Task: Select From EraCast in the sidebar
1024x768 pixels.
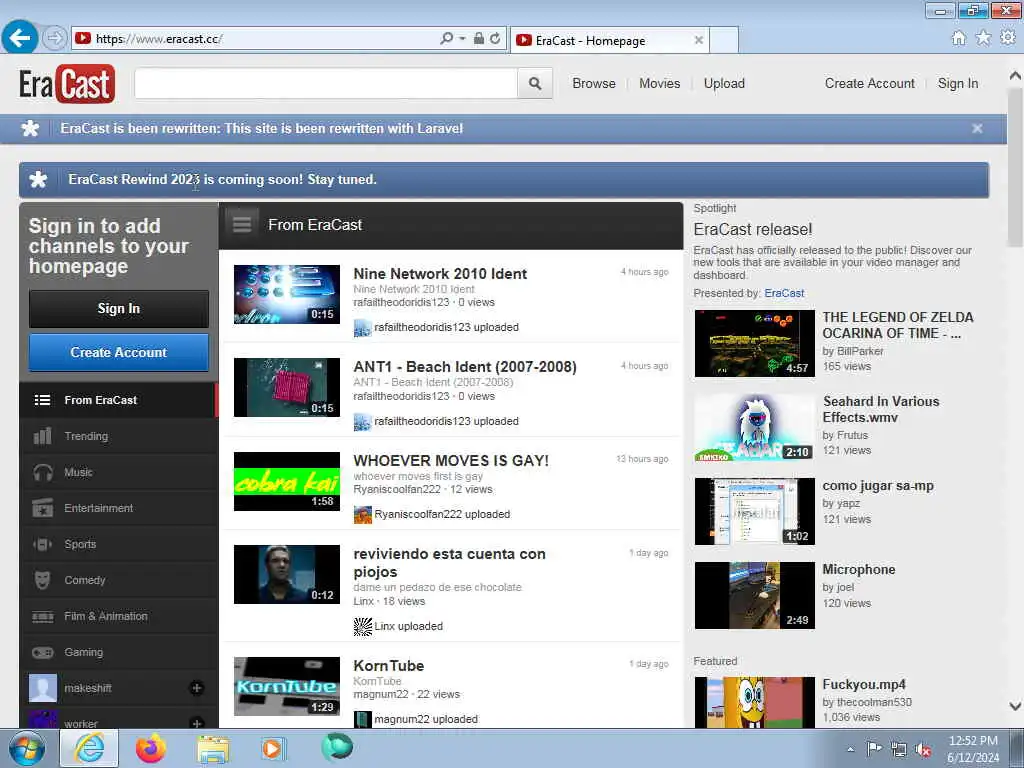Action: click(x=119, y=400)
